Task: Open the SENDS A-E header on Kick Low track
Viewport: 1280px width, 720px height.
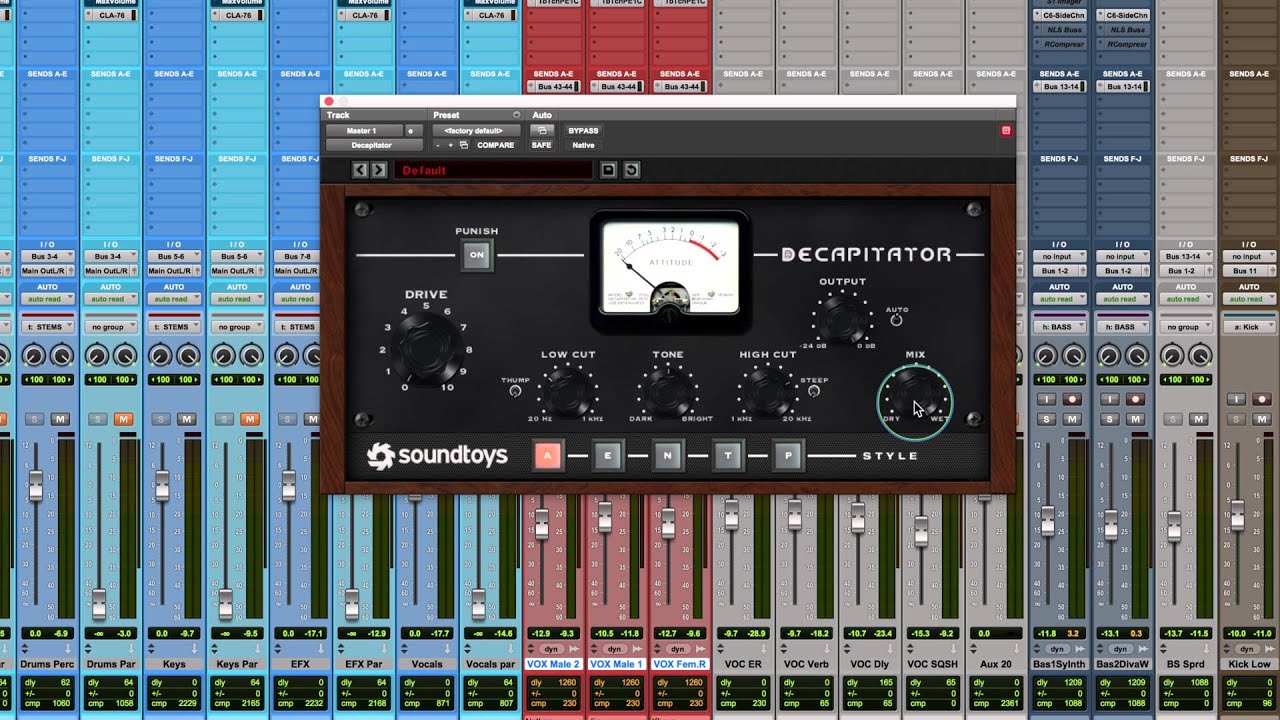Action: [x=1249, y=74]
